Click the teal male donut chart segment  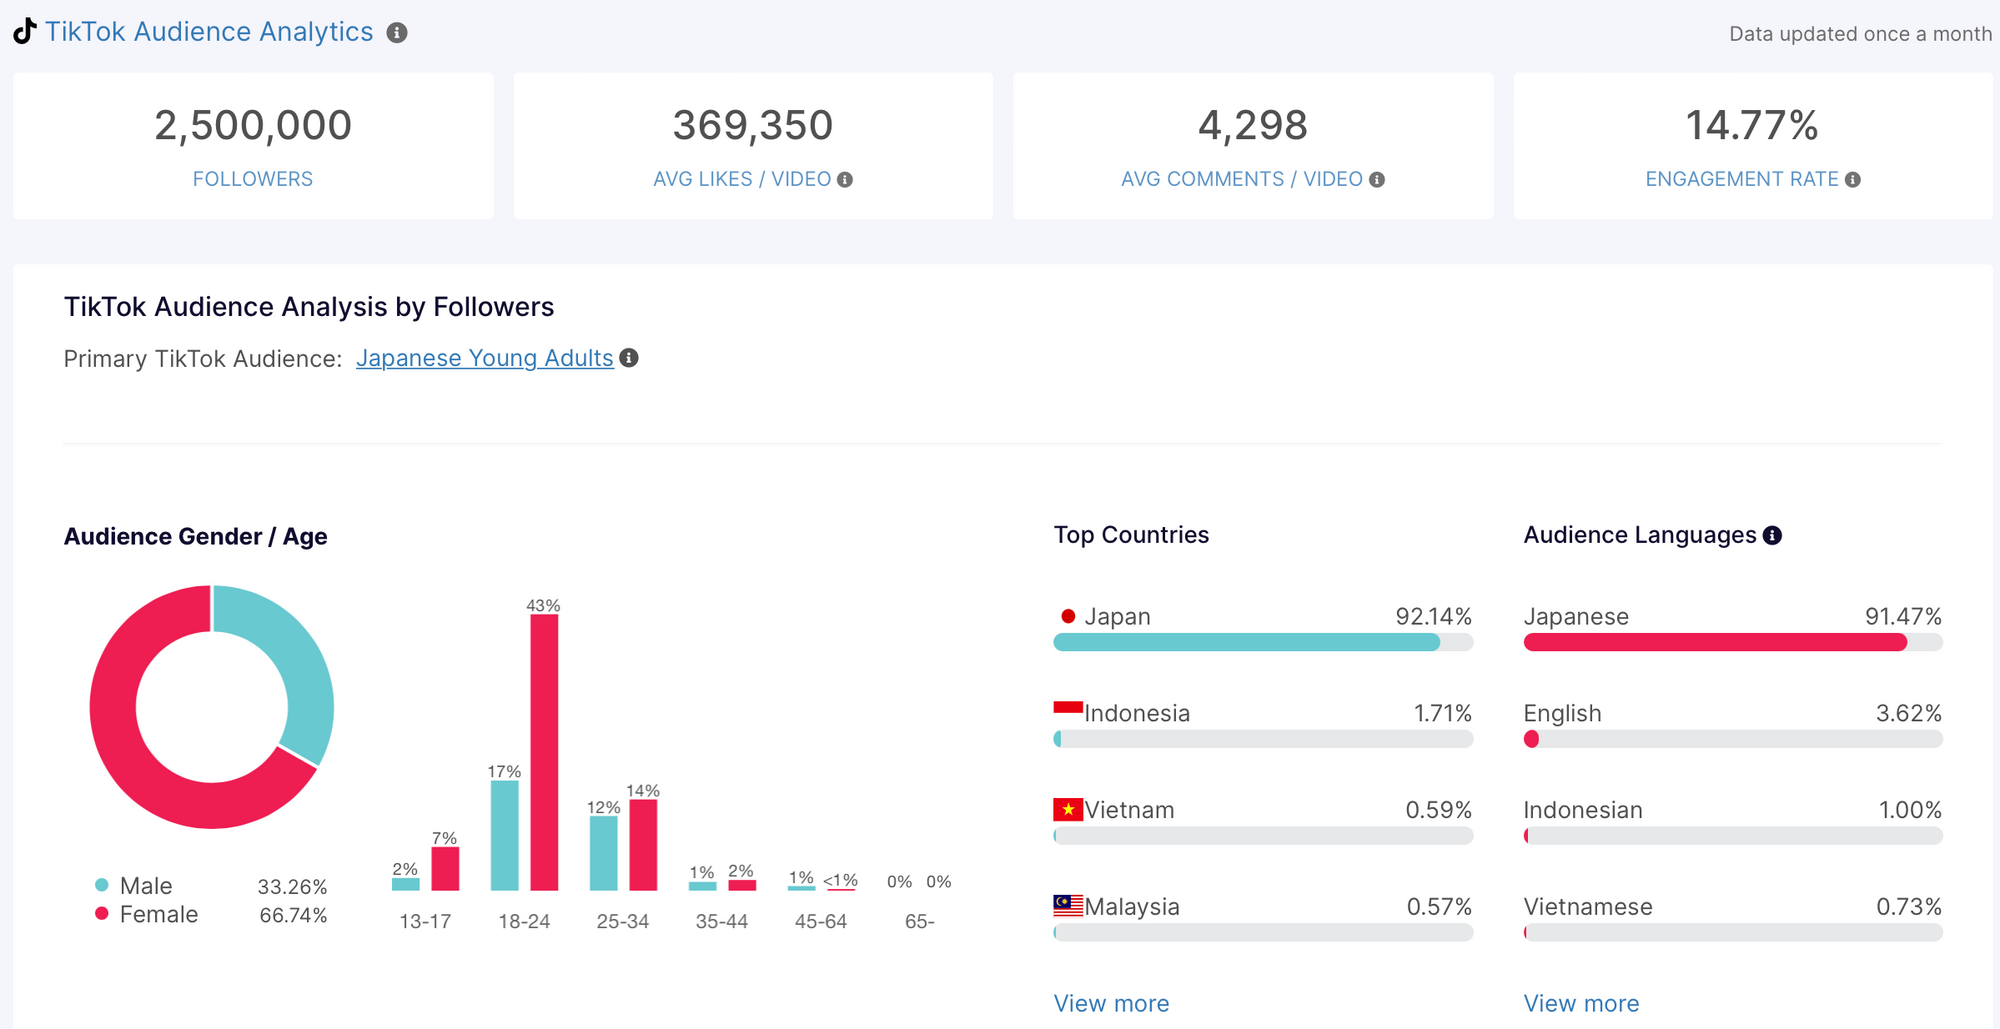[x=300, y=670]
